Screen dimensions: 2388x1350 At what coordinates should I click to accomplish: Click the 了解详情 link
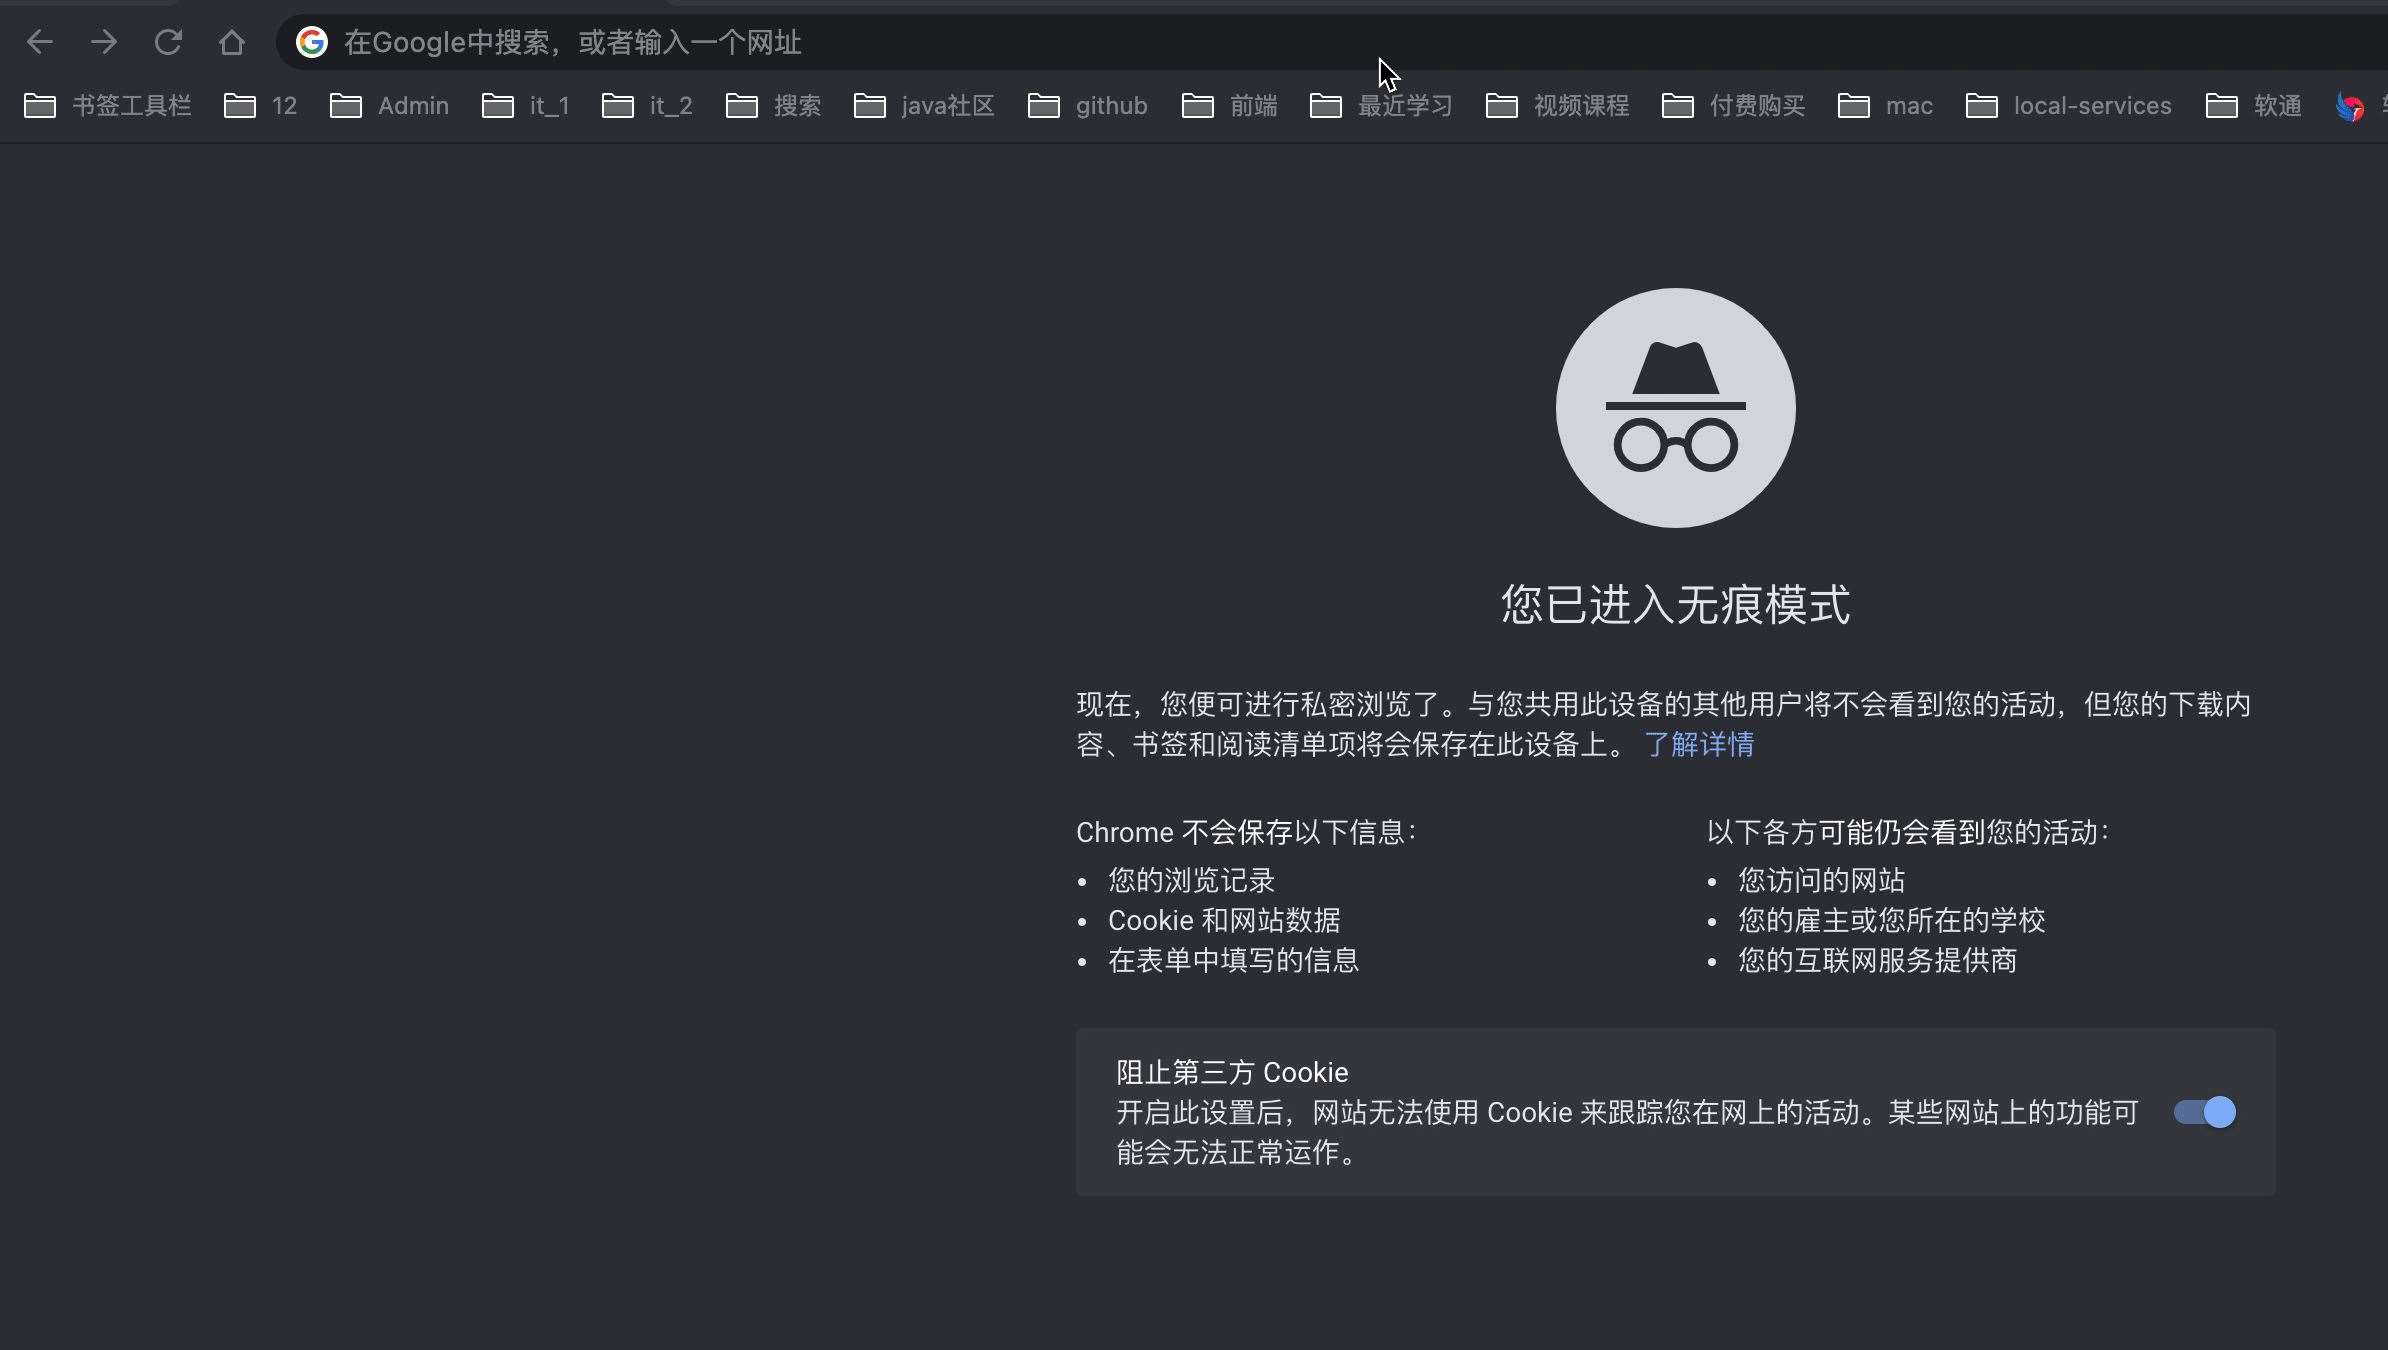(x=1699, y=745)
